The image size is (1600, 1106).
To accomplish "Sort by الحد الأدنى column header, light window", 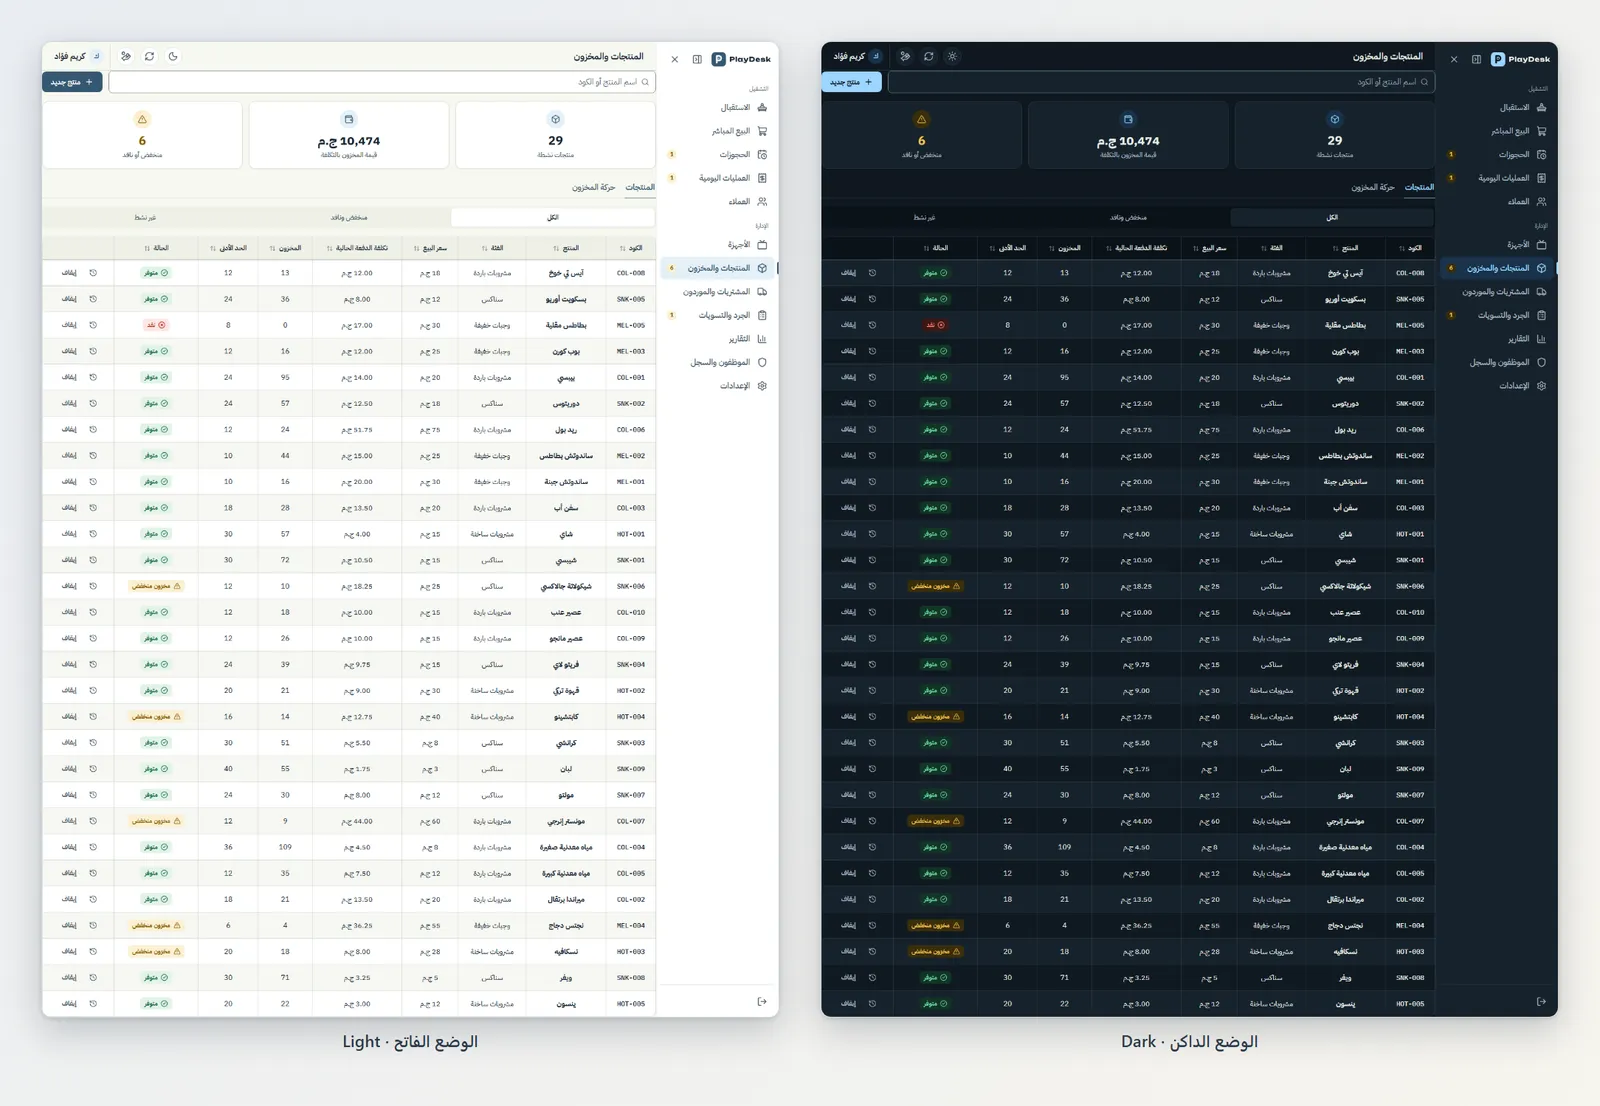I will pos(229,248).
